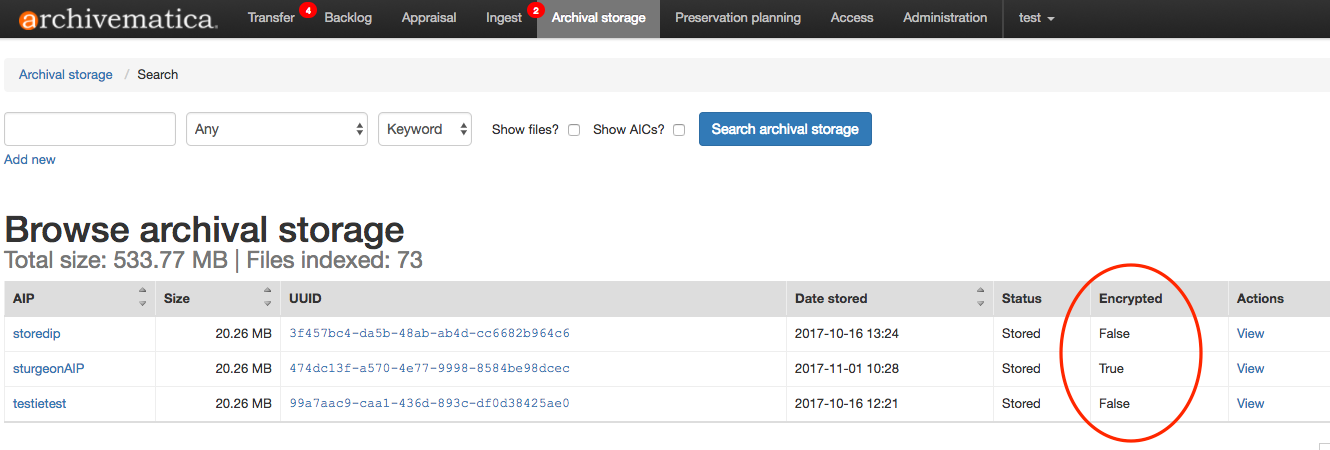Click the Ingest notification badge
Image resolution: width=1330 pixels, height=450 pixels.
pyautogui.click(x=535, y=10)
